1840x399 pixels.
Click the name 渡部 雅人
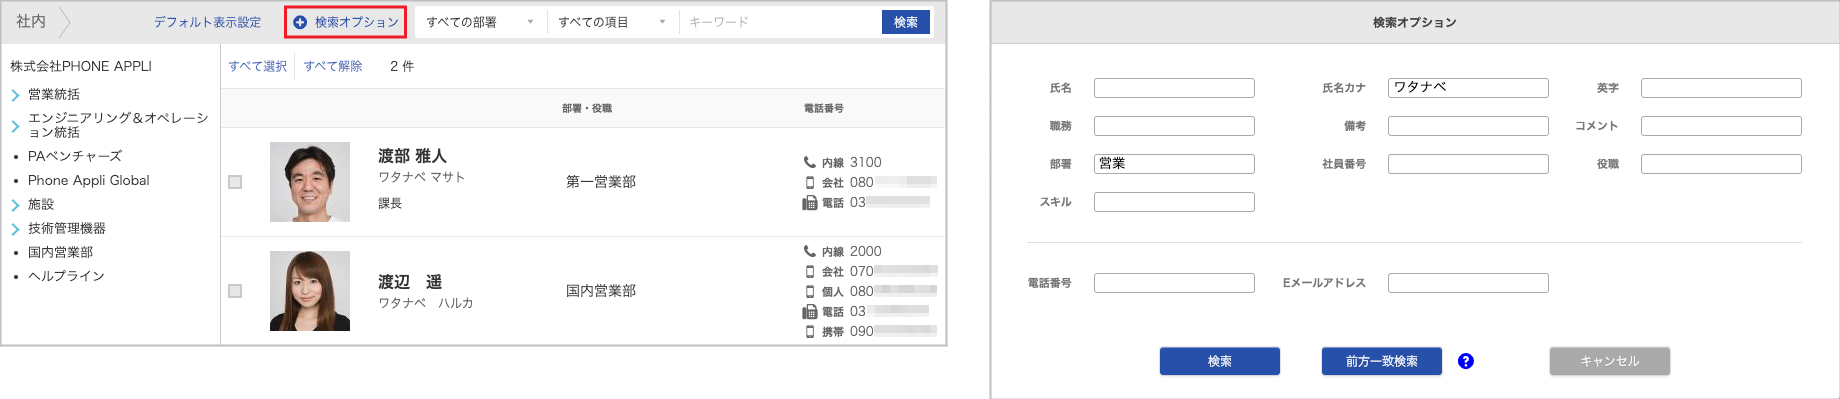click(x=412, y=156)
